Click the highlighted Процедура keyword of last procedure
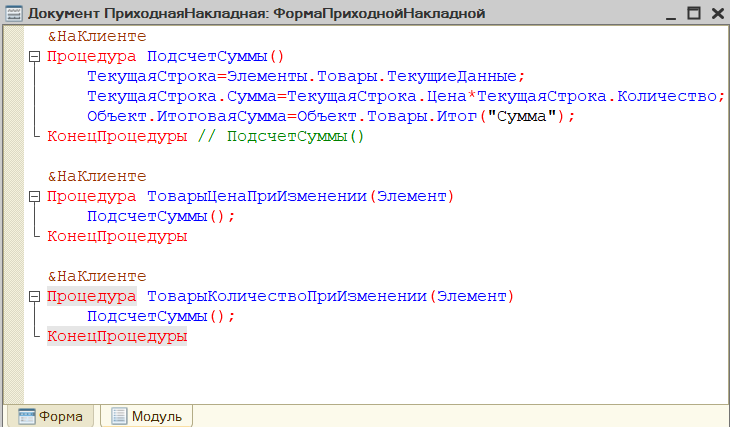 click(92, 297)
